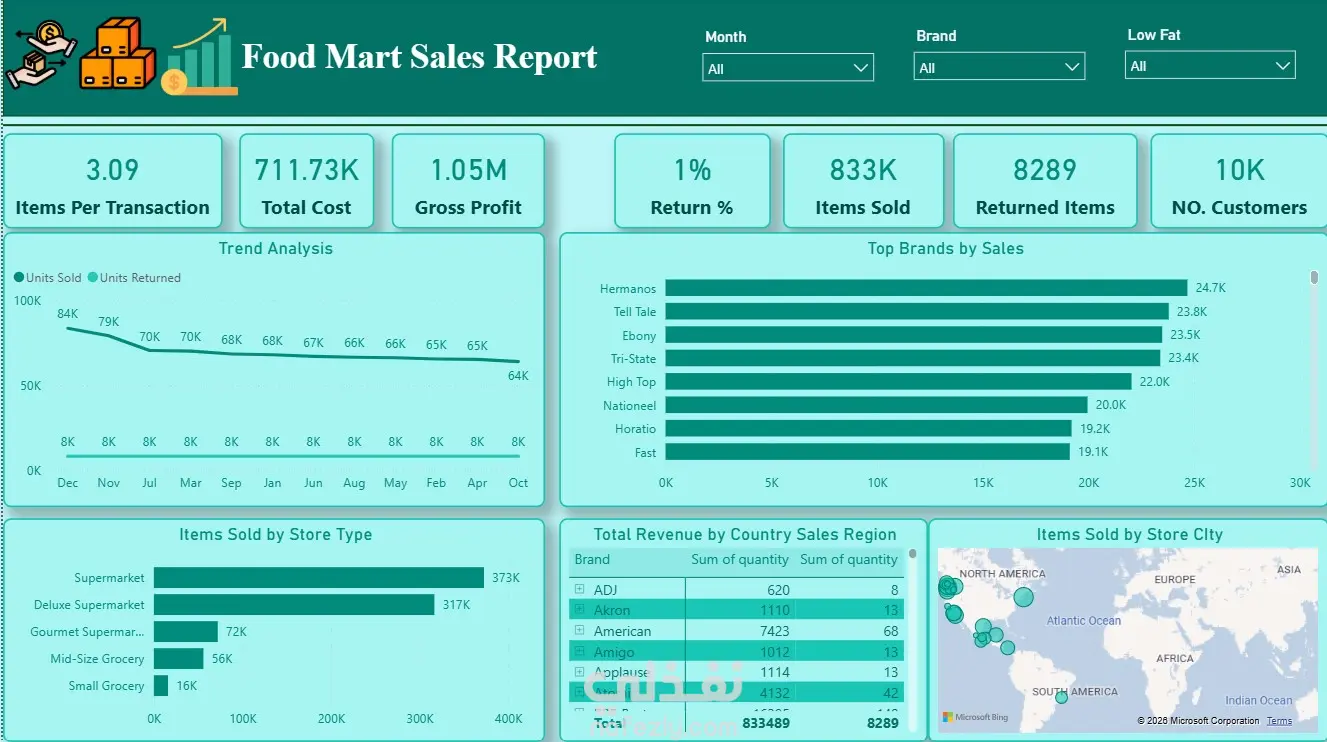Click the growth bar chart with dollar icon
The width and height of the screenshot is (1327, 742).
tap(200, 58)
